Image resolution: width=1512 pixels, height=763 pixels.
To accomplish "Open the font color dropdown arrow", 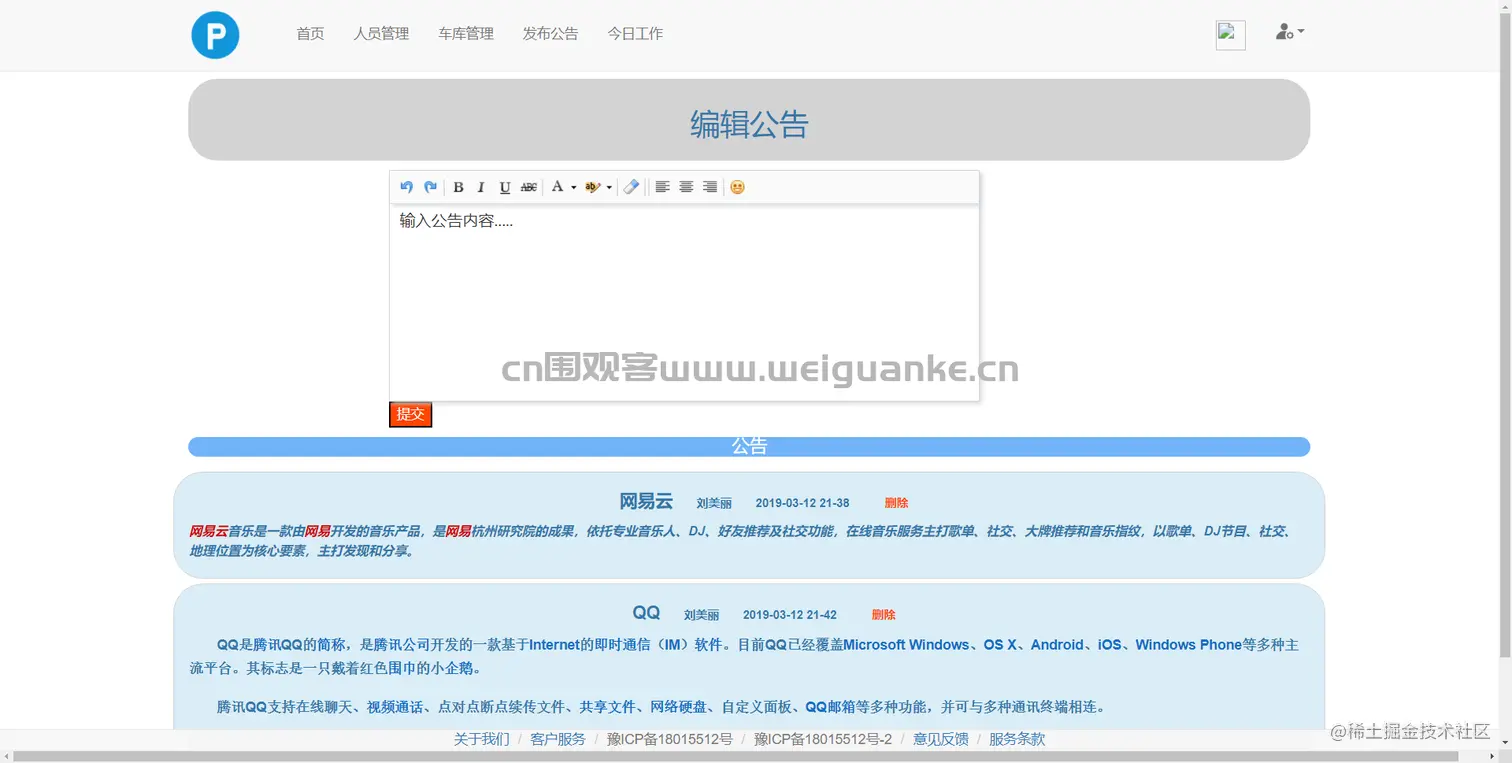I will pos(573,187).
